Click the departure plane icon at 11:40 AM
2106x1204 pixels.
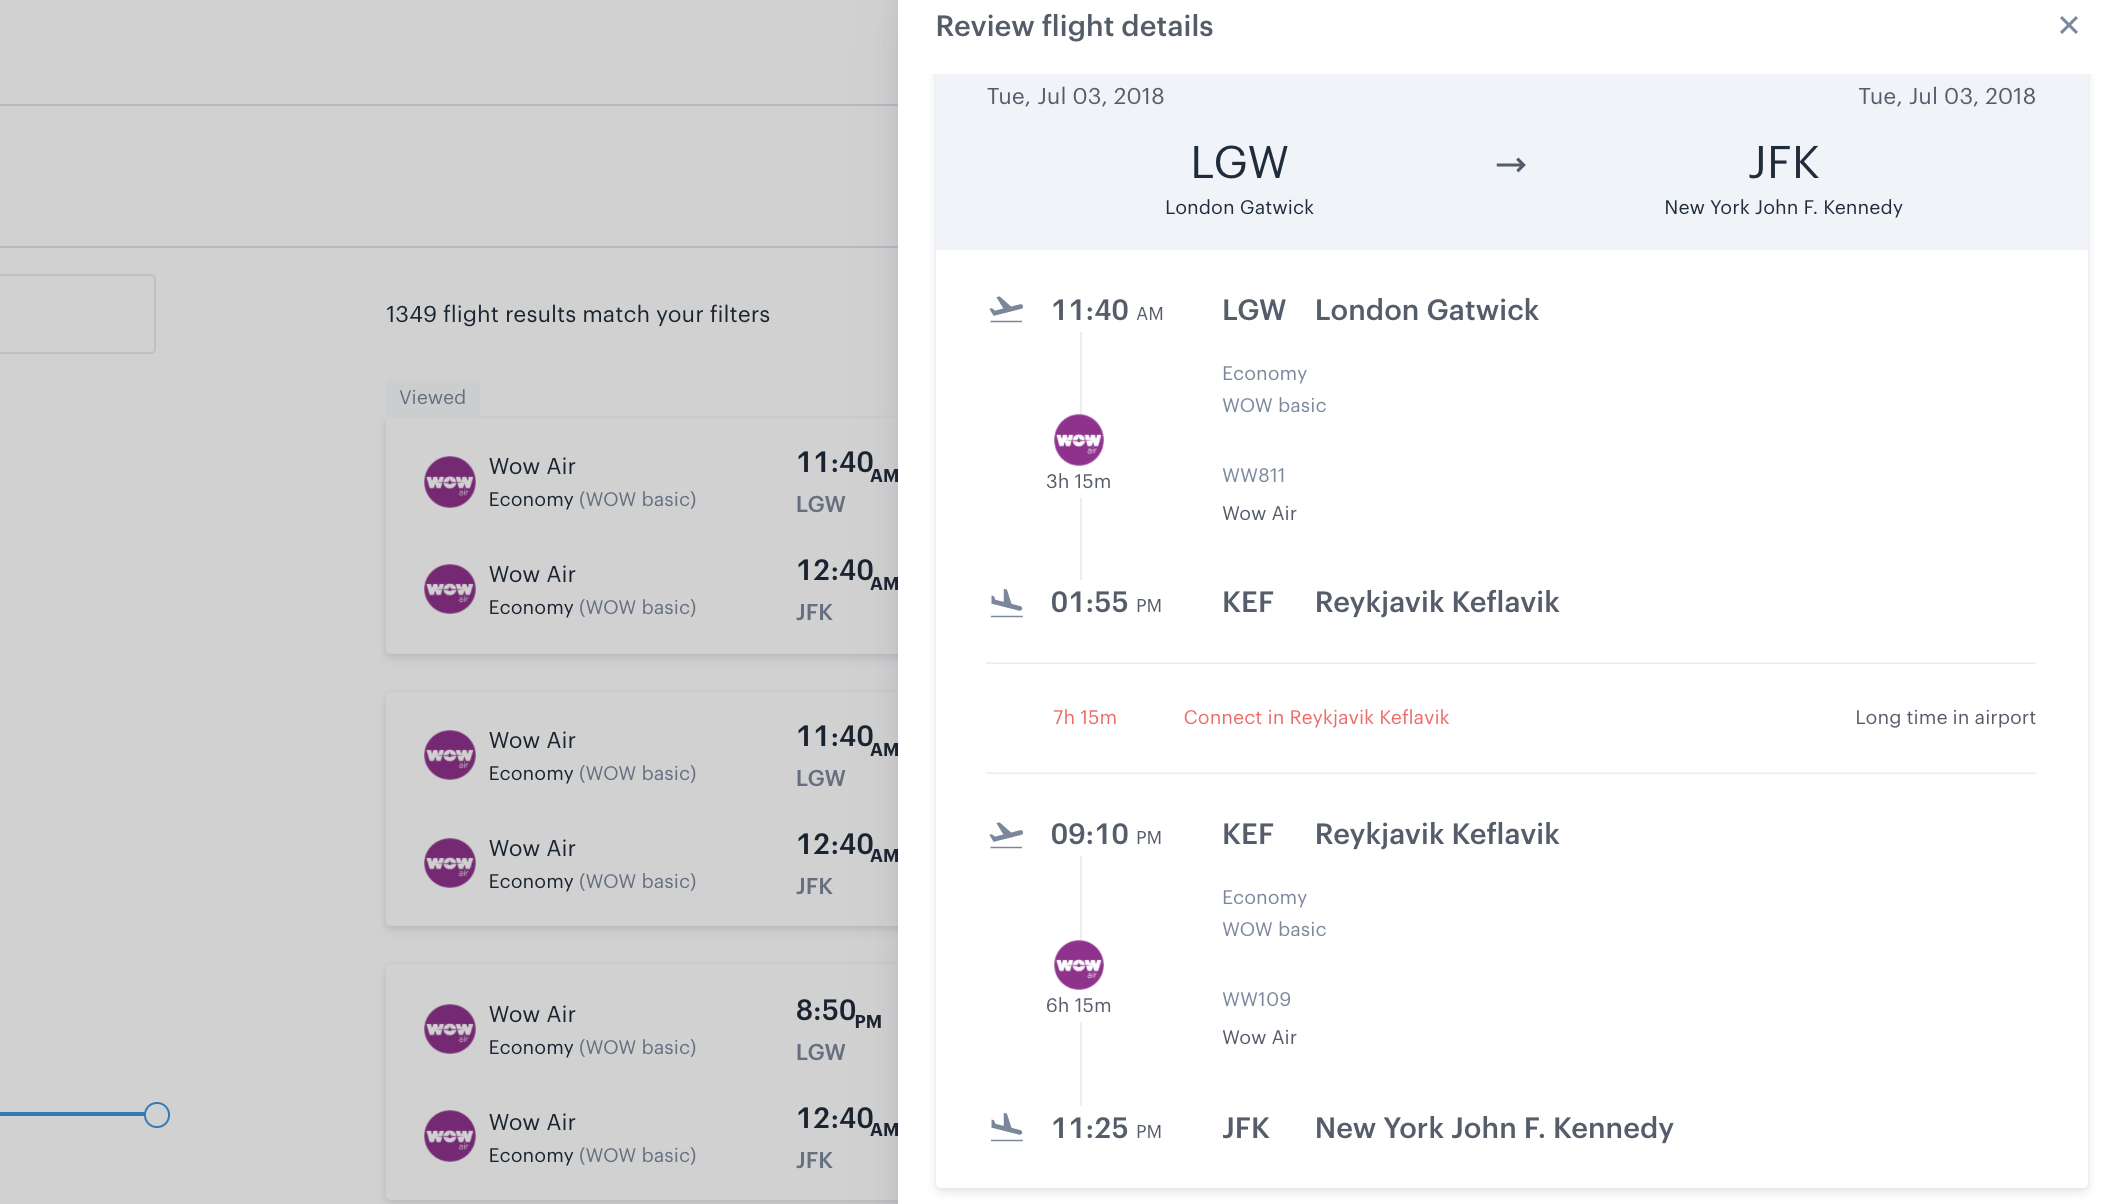tap(1006, 310)
